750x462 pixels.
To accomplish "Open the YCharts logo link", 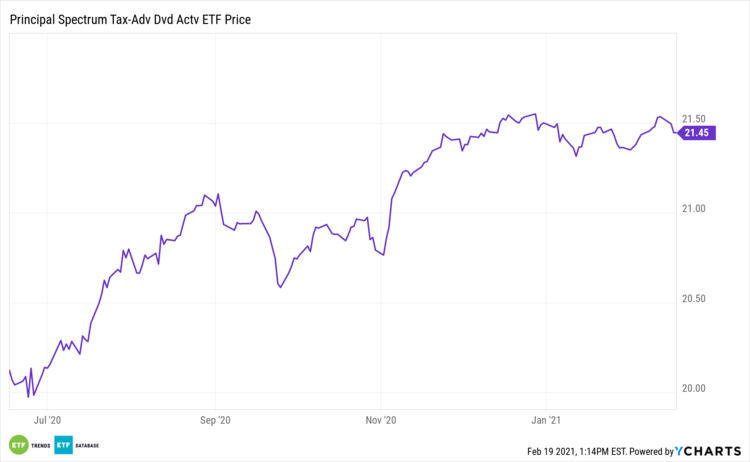I will click(x=707, y=450).
